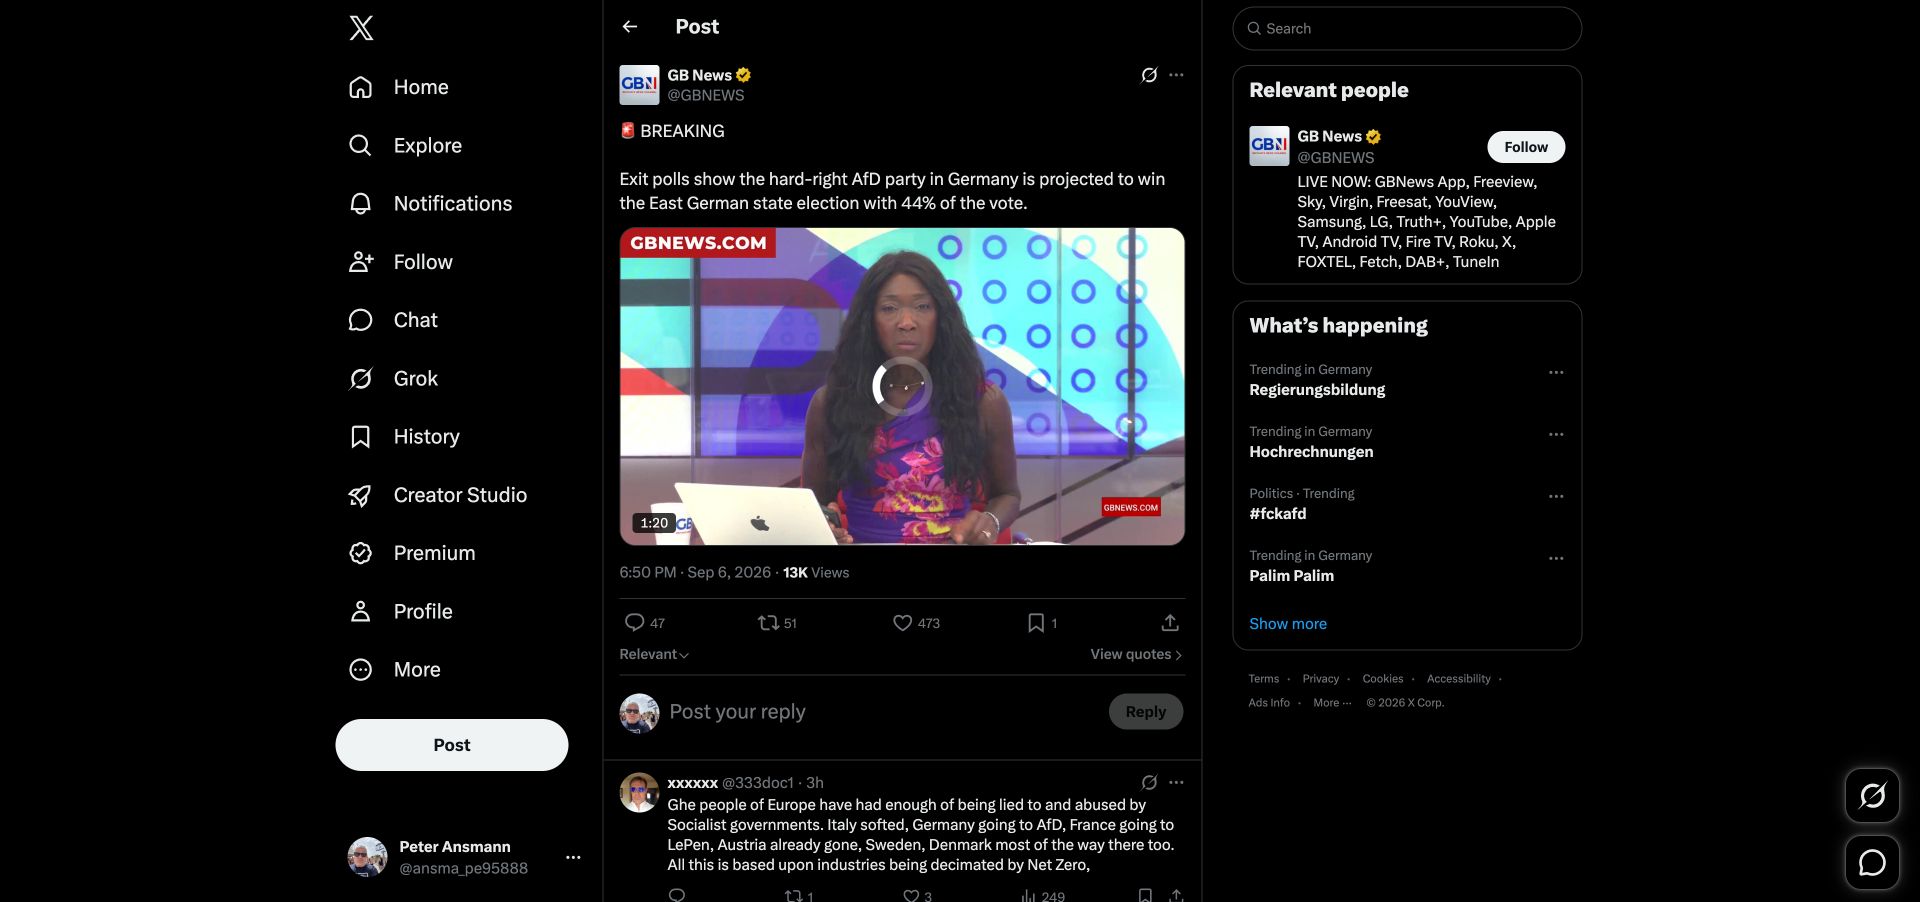Open Notifications in the sidebar
The image size is (1920, 902).
(x=431, y=204)
